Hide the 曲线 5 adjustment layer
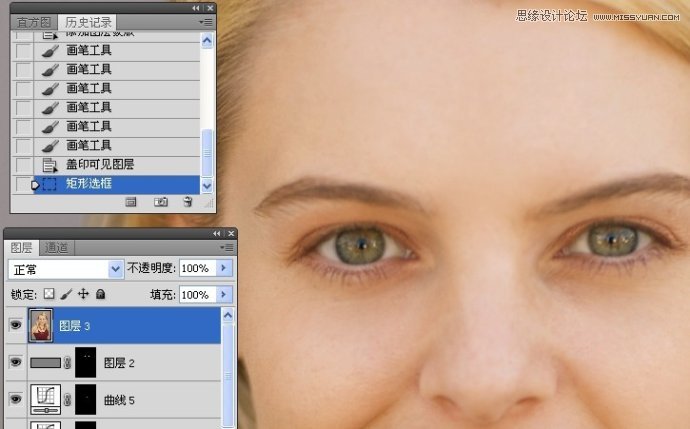The image size is (690, 429). tap(15, 399)
